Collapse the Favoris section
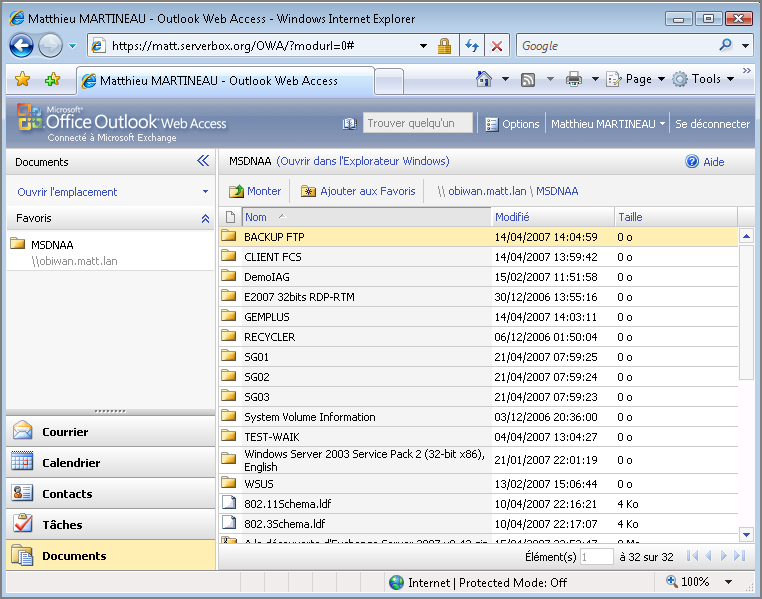Image resolution: width=762 pixels, height=599 pixels. tap(205, 218)
